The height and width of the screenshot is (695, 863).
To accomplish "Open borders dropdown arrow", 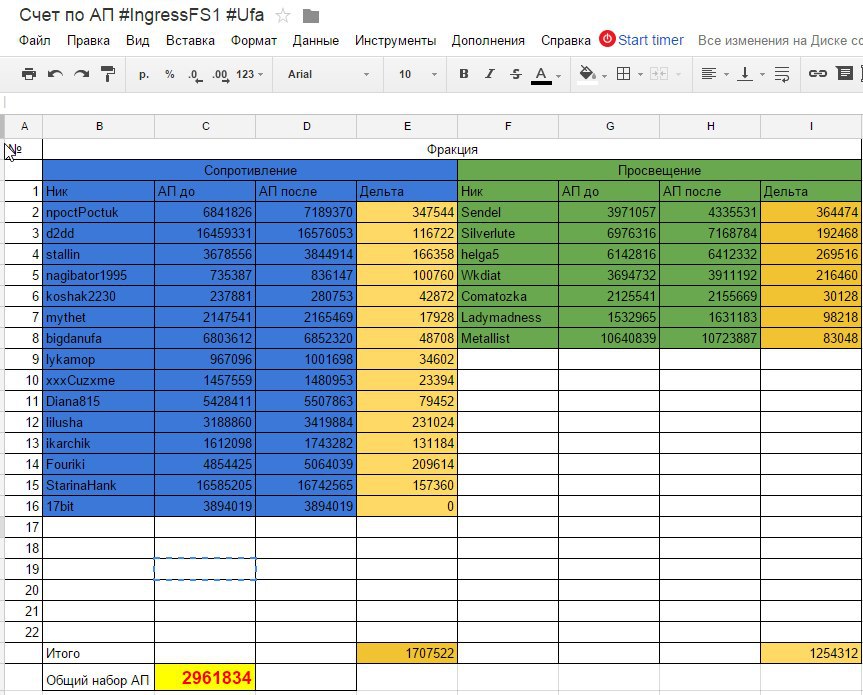I will (640, 74).
